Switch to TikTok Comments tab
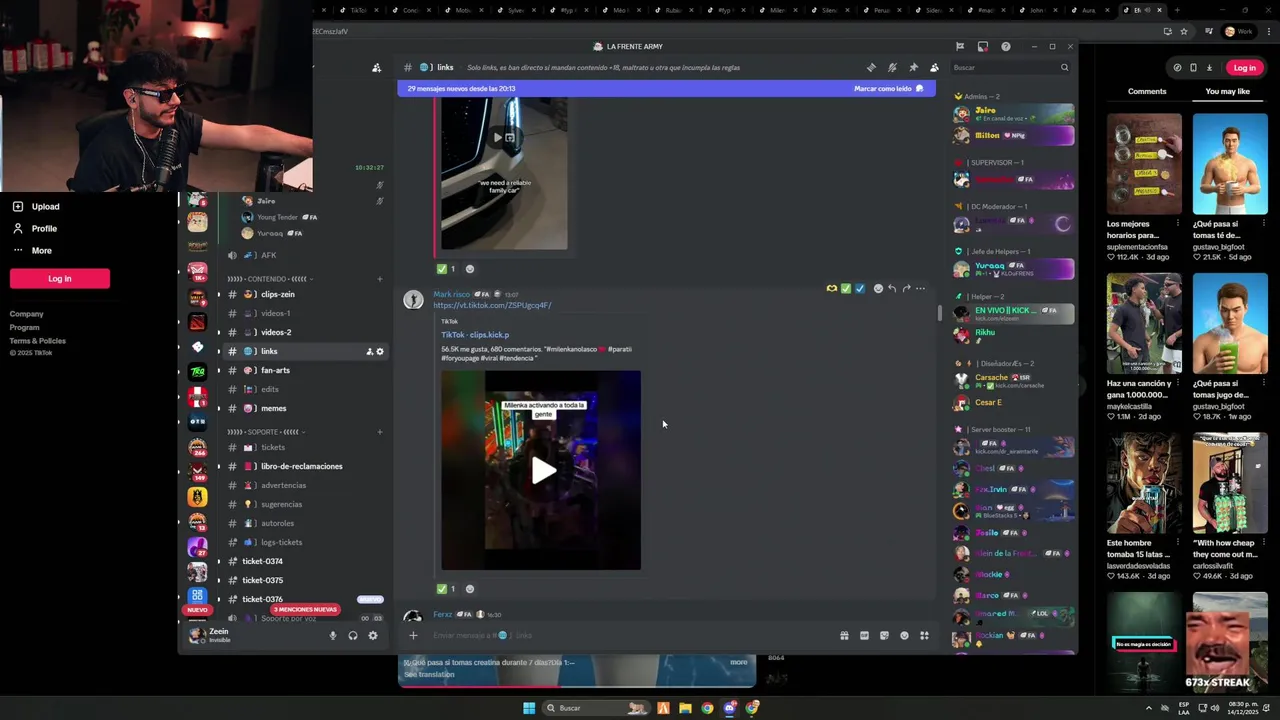The image size is (1280, 720). coord(1147,91)
